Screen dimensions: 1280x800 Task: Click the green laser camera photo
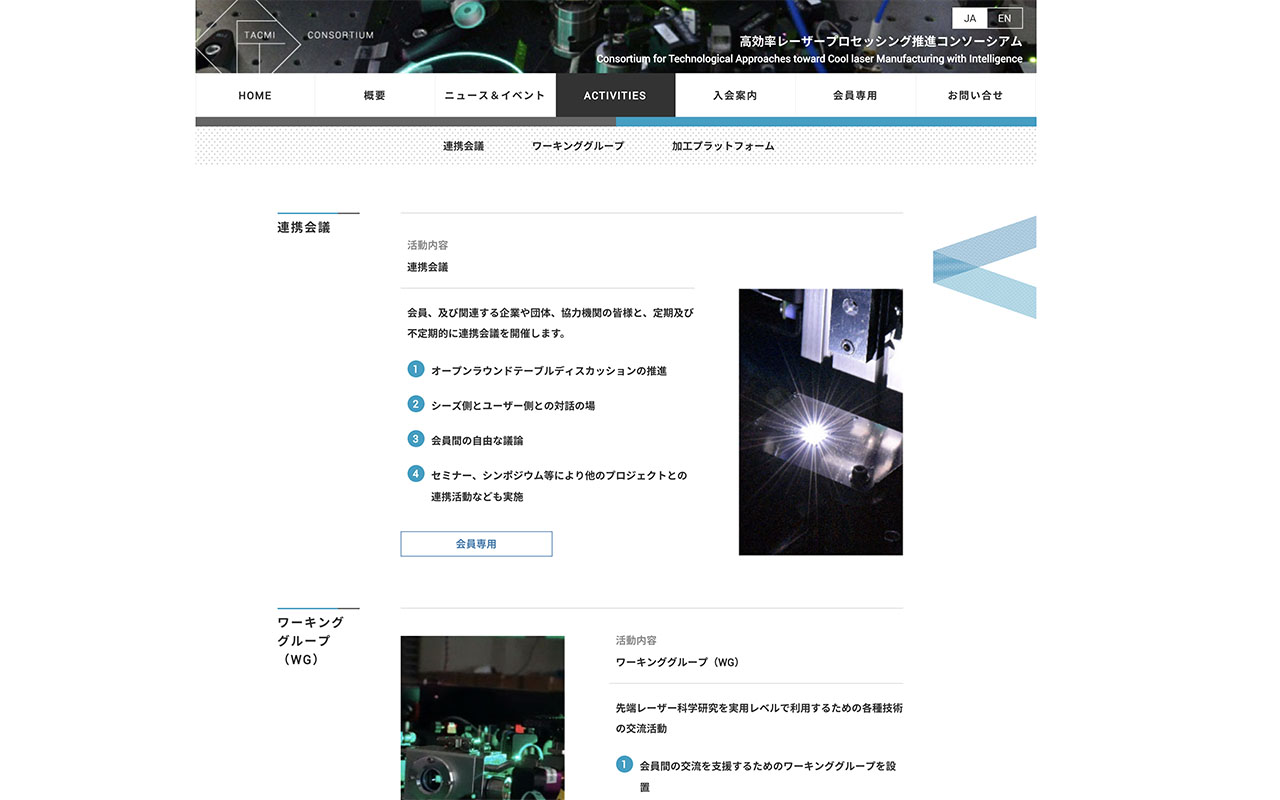(x=482, y=718)
